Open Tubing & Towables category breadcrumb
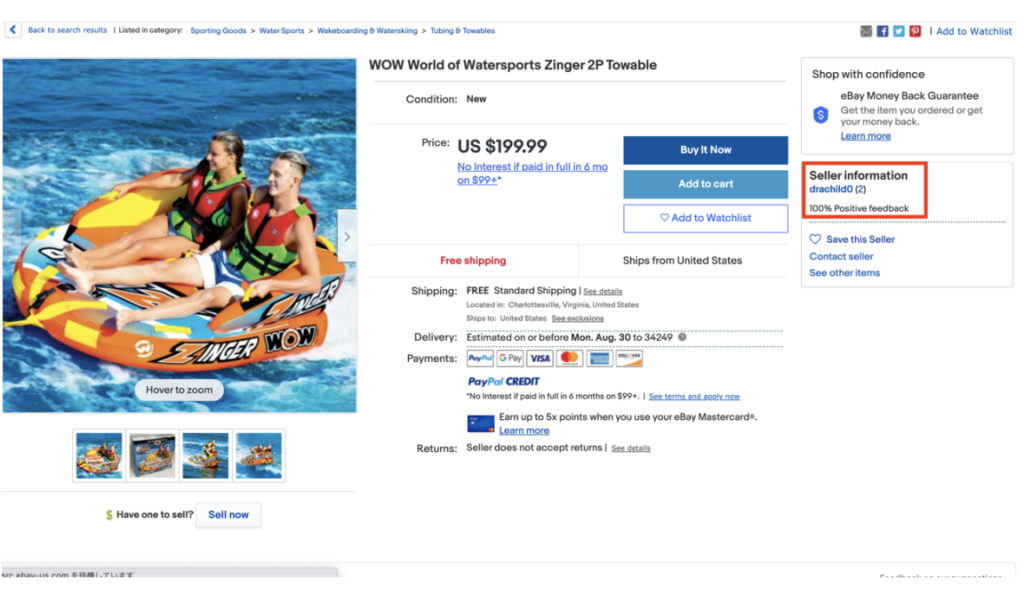This screenshot has height=596, width=1024. 462,31
